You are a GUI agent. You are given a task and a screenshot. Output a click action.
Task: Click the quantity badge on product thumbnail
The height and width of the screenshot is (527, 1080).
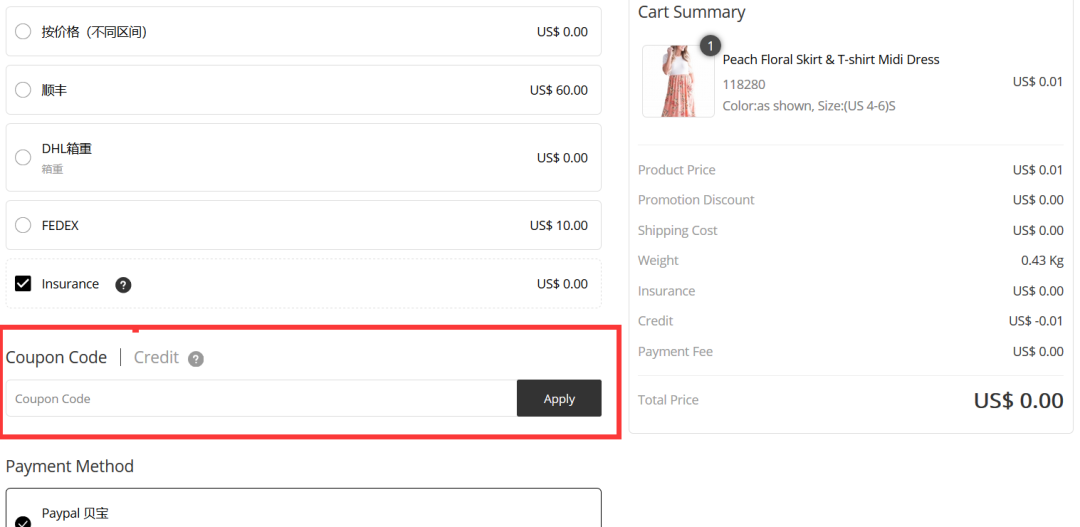(710, 46)
